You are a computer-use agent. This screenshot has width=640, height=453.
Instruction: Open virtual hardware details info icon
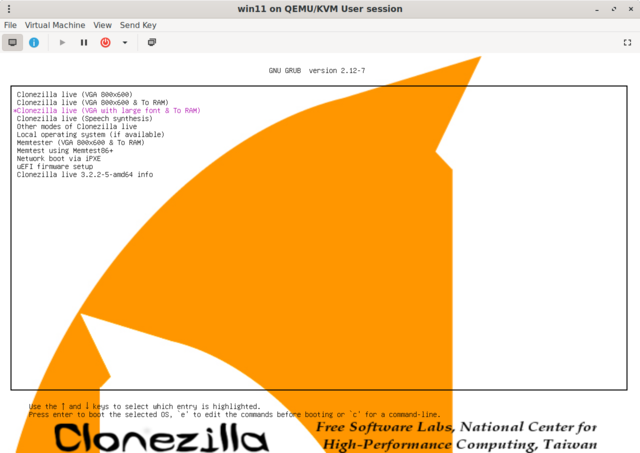click(x=34, y=43)
